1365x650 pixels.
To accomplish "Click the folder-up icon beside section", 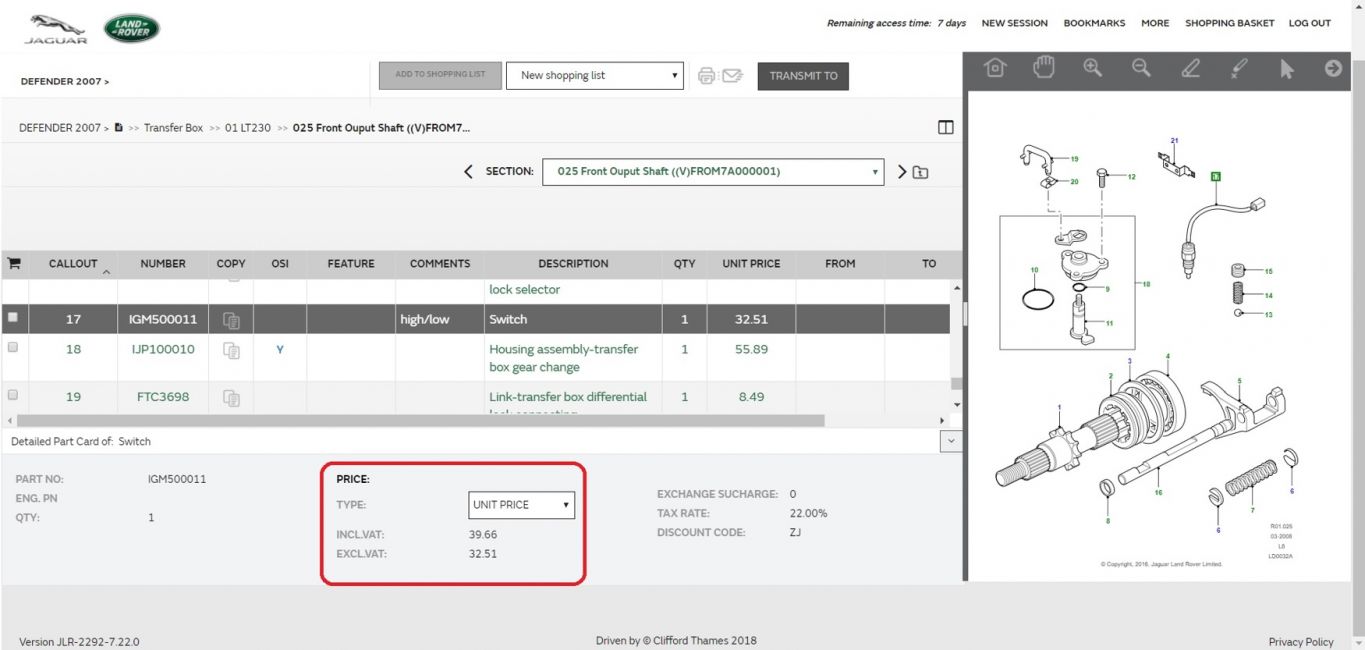I will point(920,172).
